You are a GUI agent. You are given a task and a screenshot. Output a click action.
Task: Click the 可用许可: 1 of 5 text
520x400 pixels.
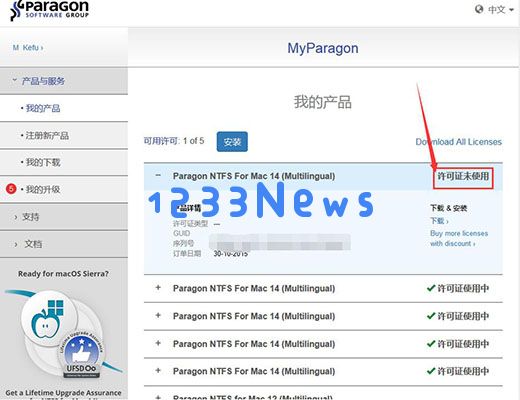(174, 141)
